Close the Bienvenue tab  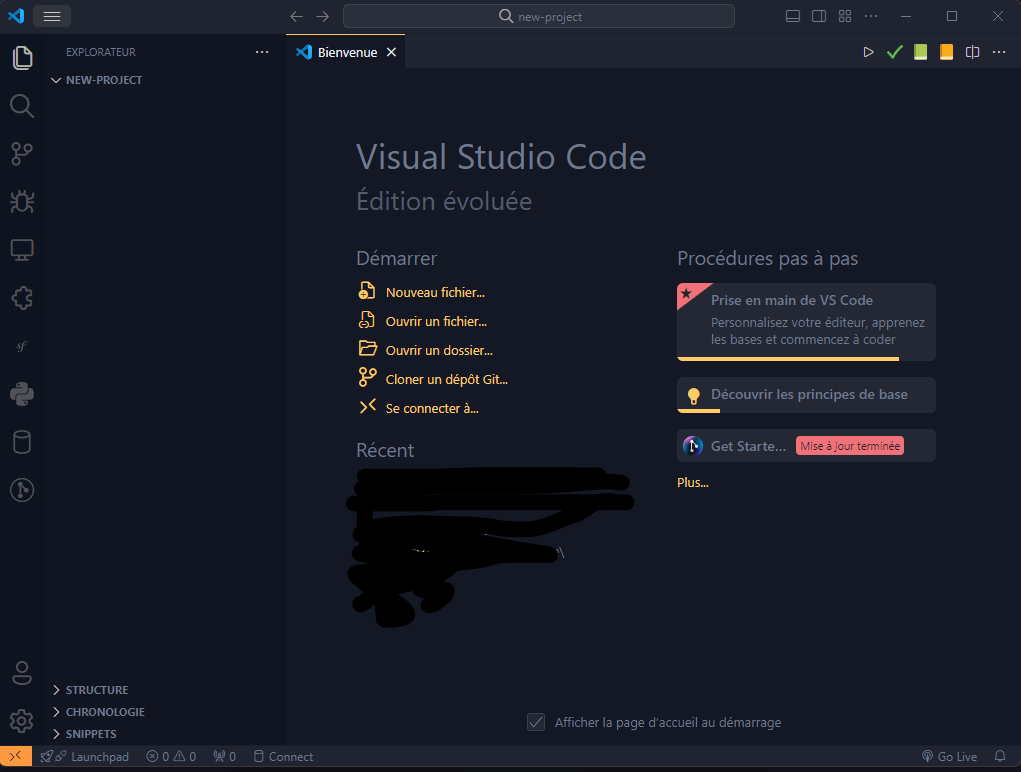391,52
